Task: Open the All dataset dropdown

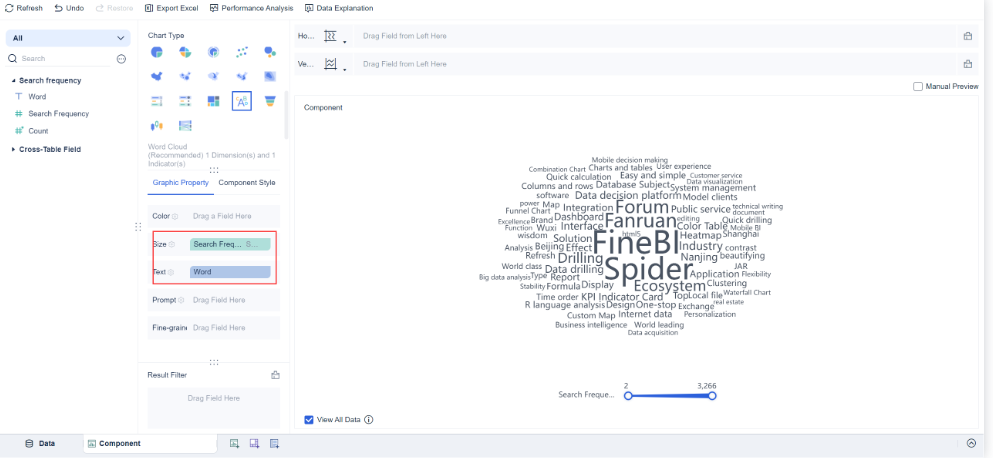Action: (67, 38)
